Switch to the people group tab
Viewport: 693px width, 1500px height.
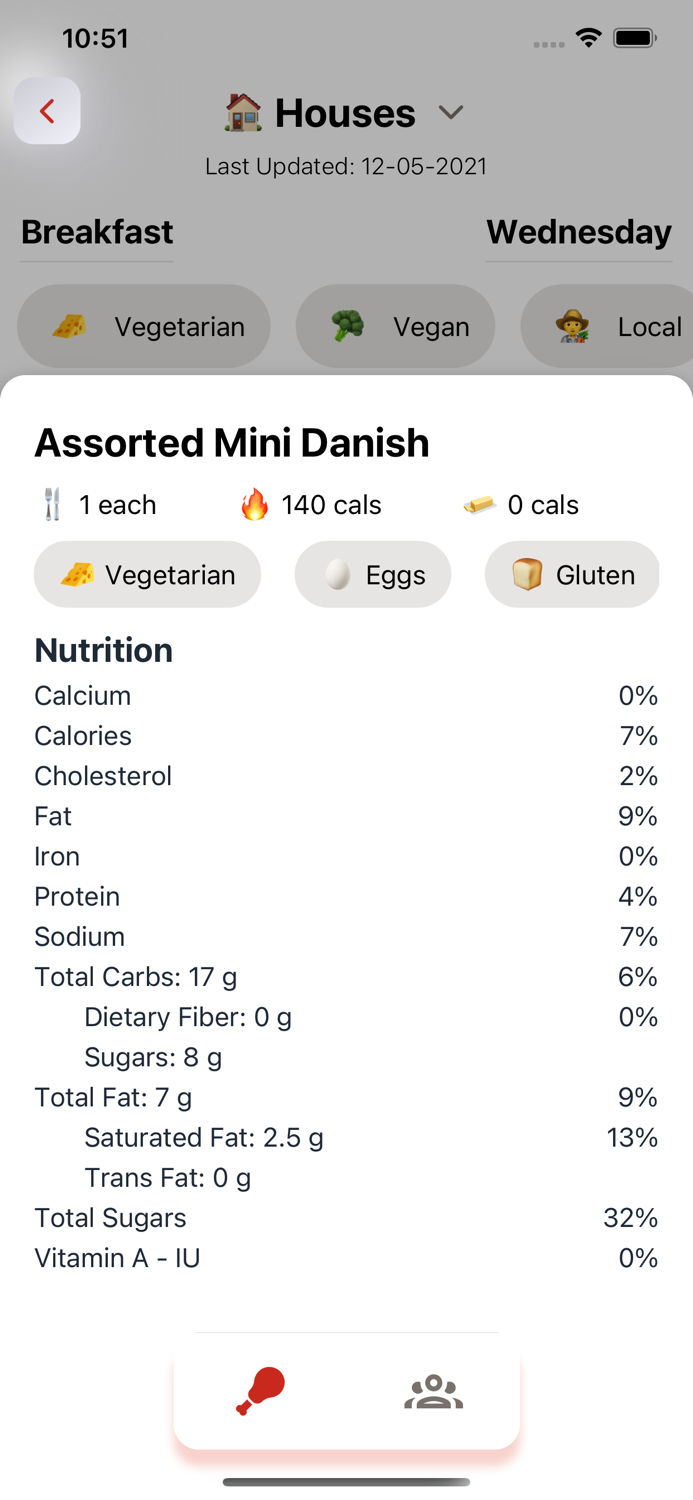coord(433,1391)
